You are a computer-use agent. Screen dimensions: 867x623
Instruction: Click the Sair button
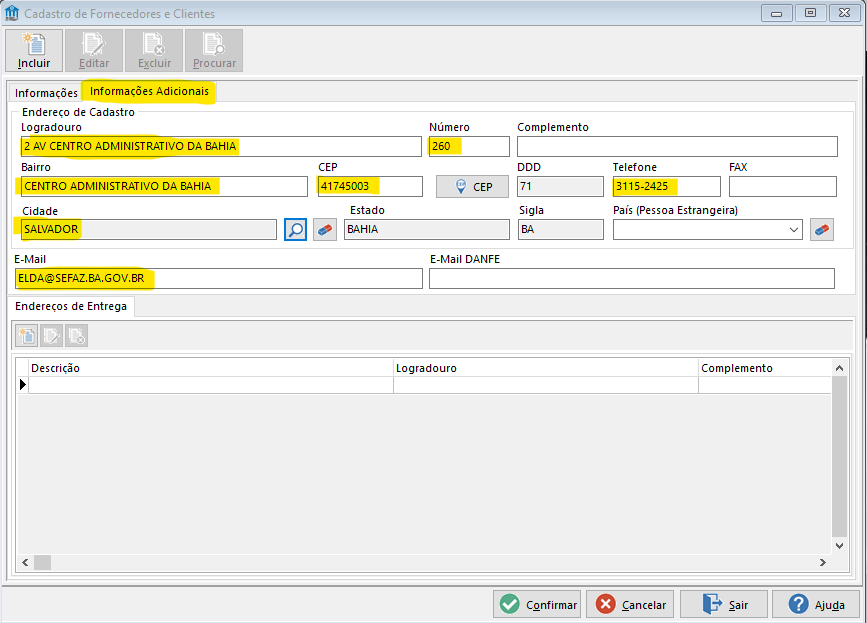pyautogui.click(x=724, y=605)
